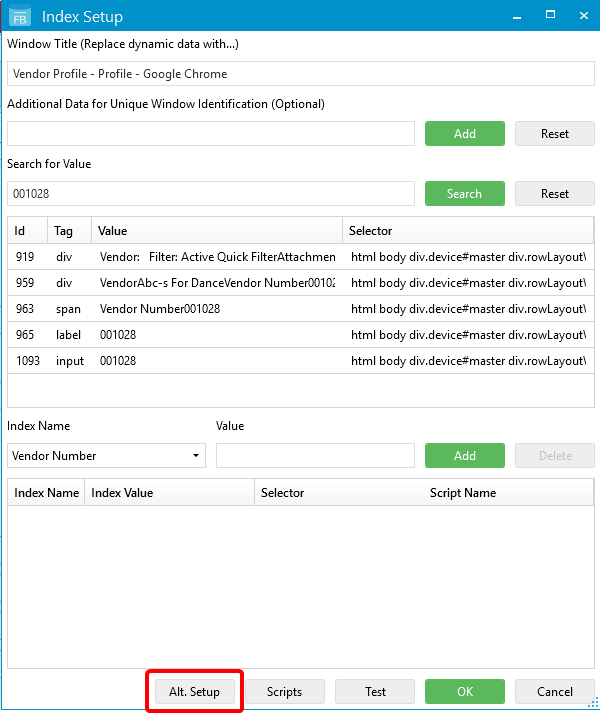Click the FB app icon in title bar

tap(19, 17)
